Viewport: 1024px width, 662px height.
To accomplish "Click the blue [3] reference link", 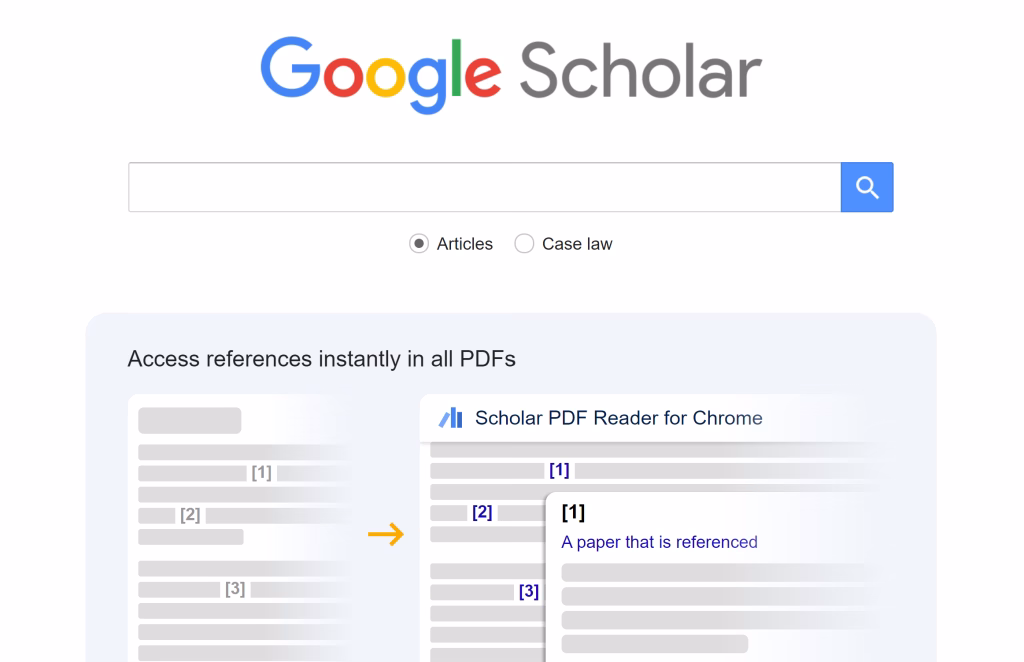I will click(528, 591).
